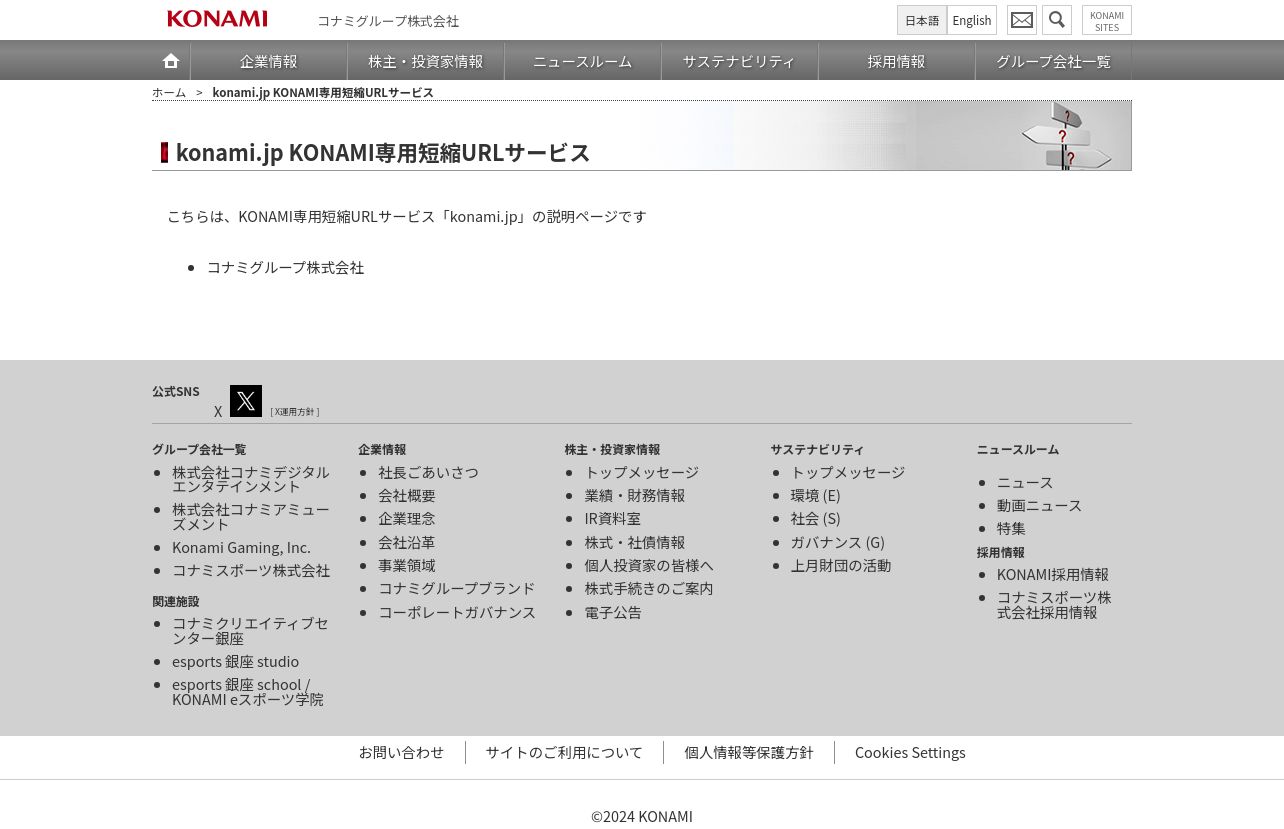Viewport: 1284px width, 829px height.
Task: Open the サステナビリティ navigation menu
Action: pos(740,61)
